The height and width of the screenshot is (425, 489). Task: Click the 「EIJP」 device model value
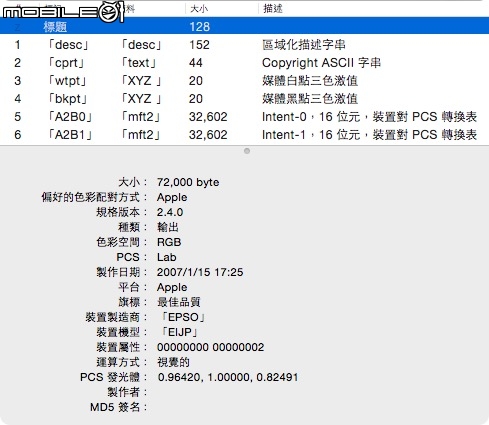180,332
